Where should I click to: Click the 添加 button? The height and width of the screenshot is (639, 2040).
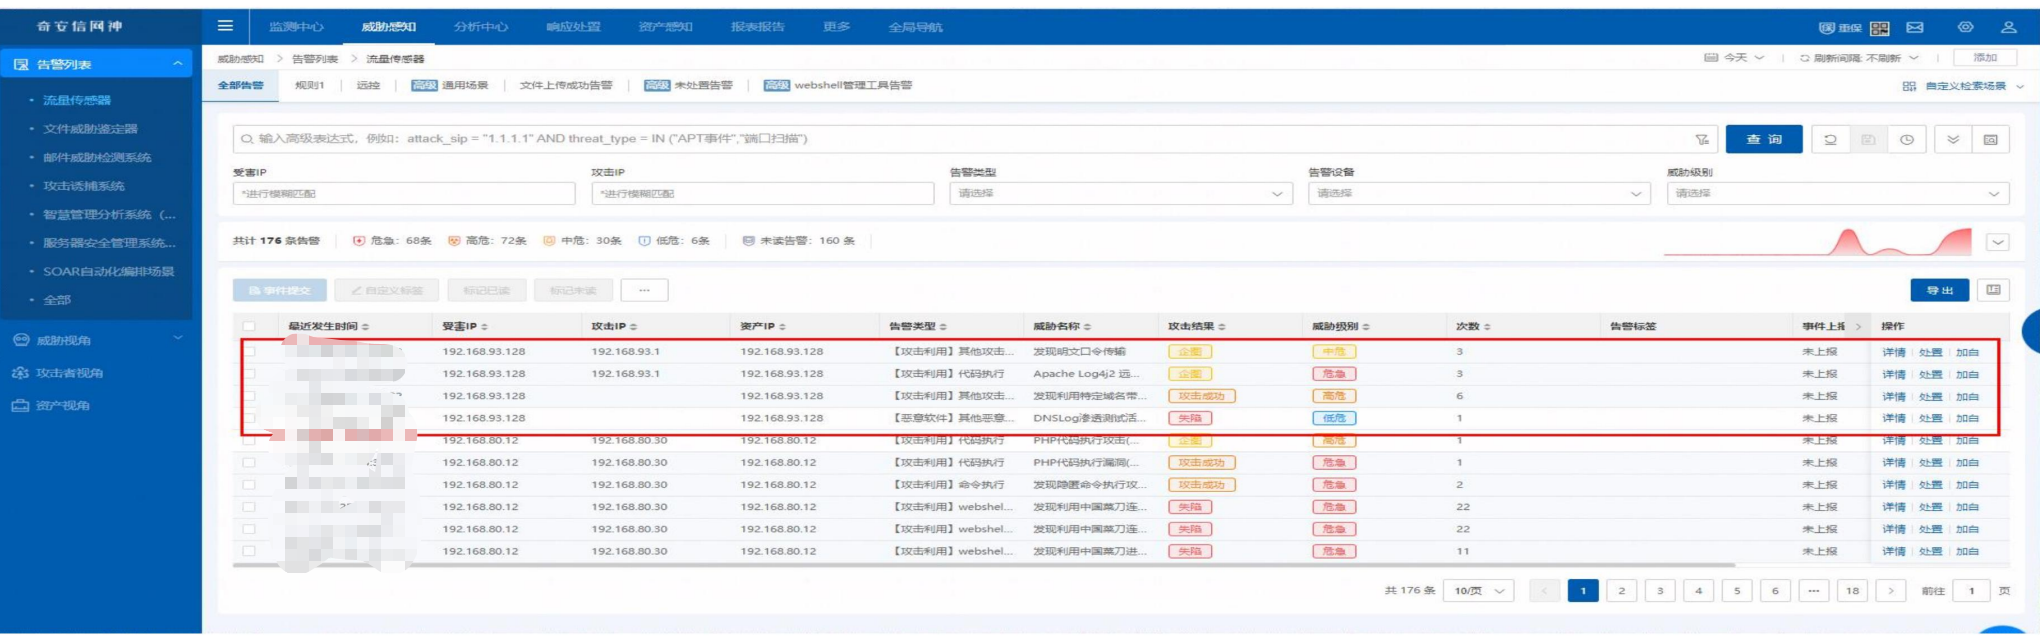coord(1986,58)
